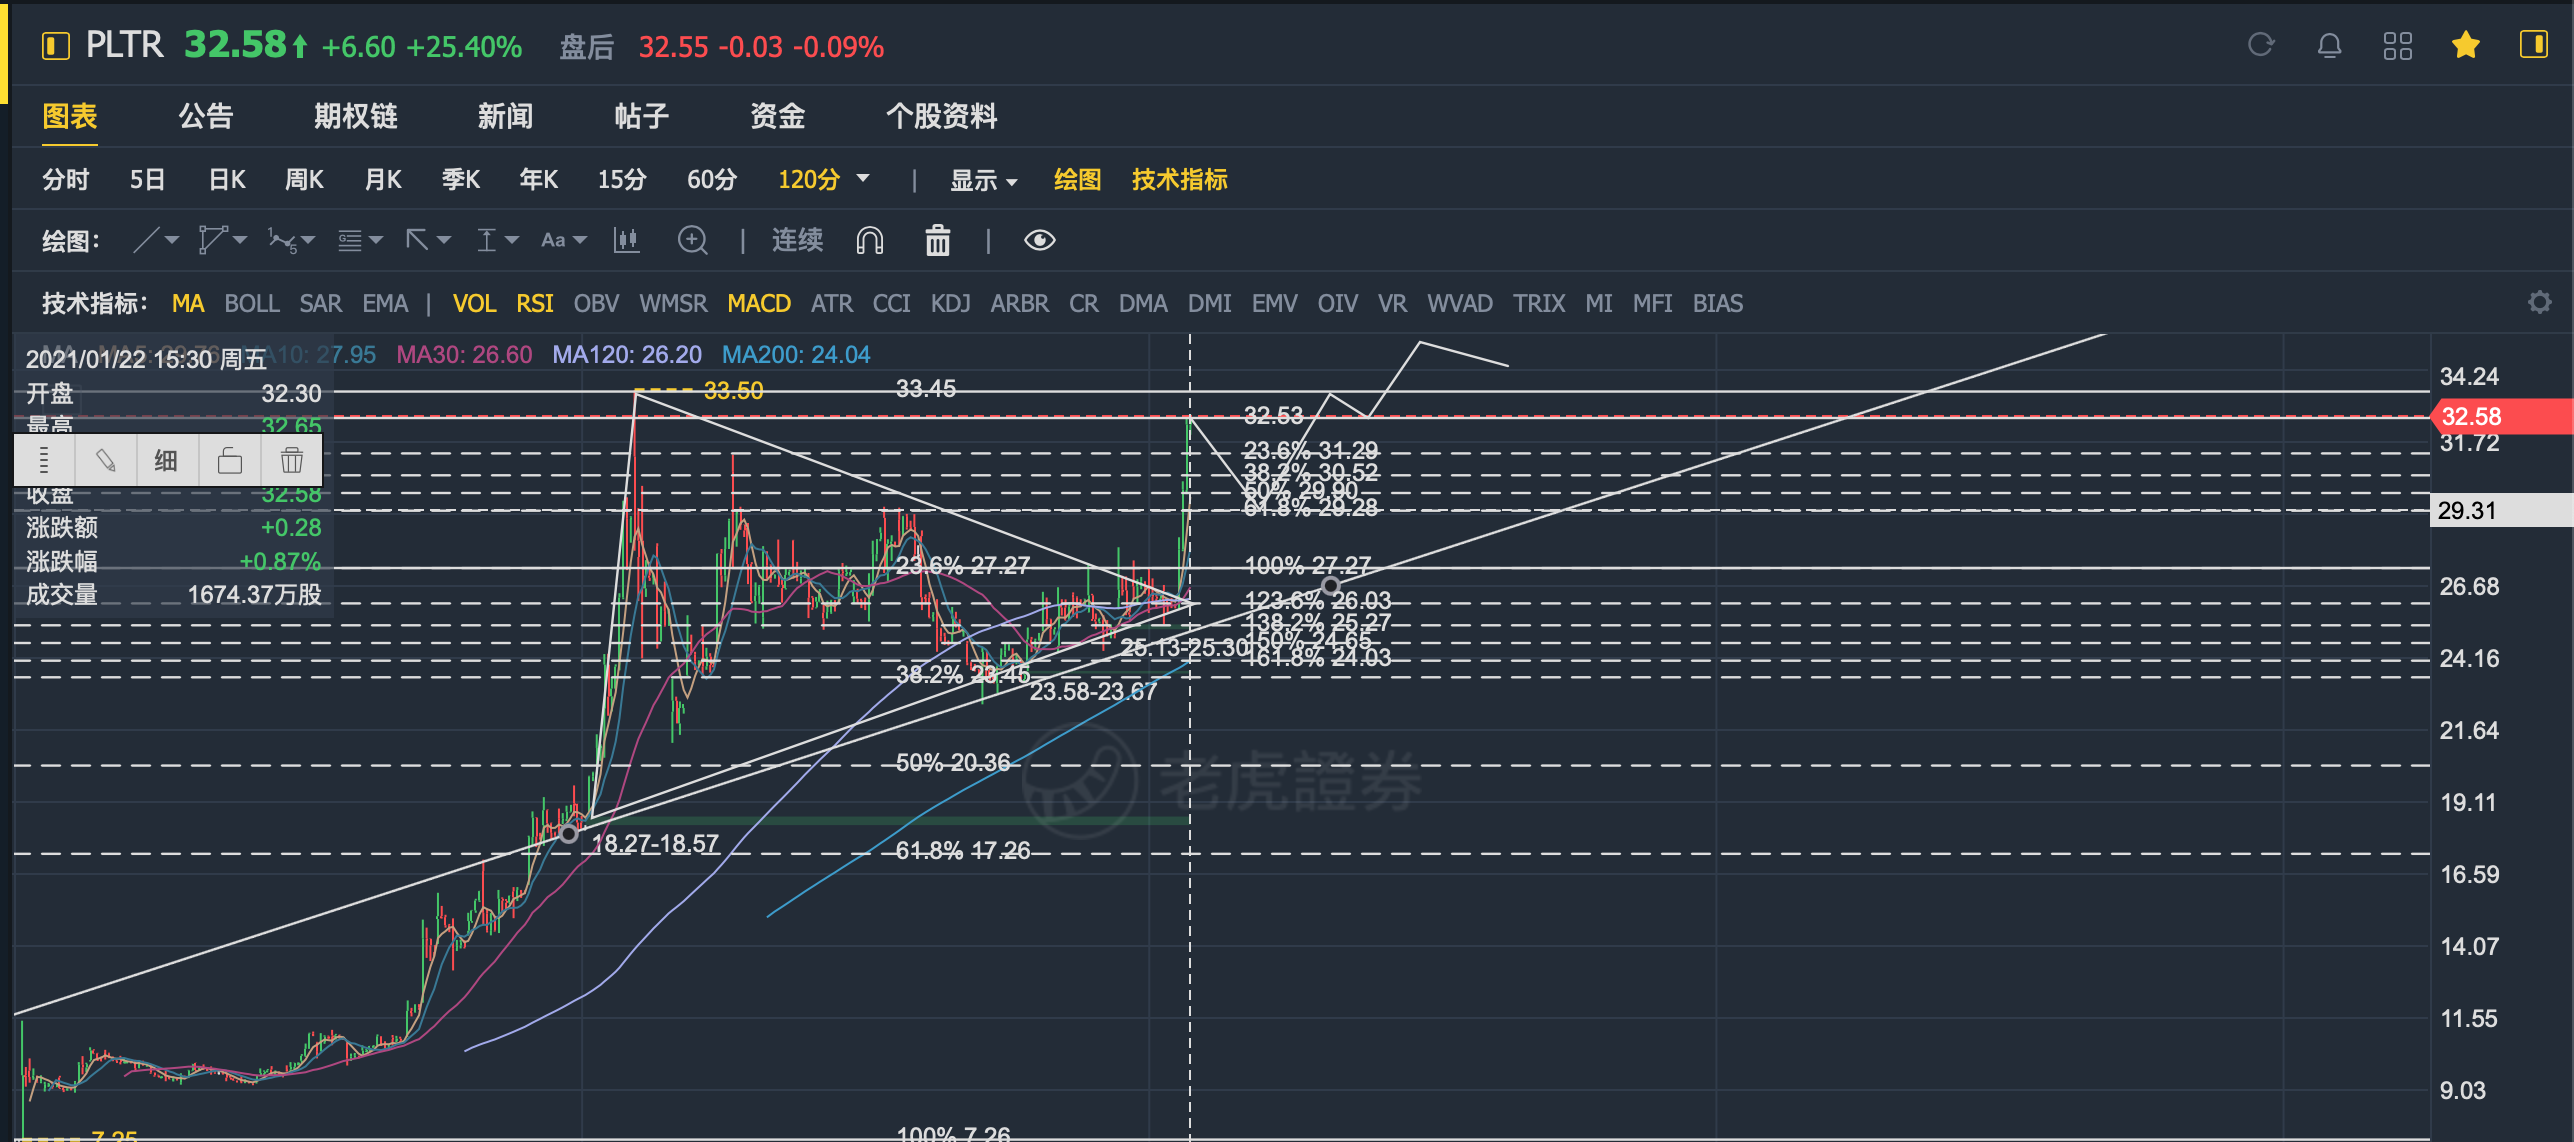Viewport: 2574px width, 1142px height.
Task: Expand the 120分 timeframe dropdown
Action: (863, 180)
